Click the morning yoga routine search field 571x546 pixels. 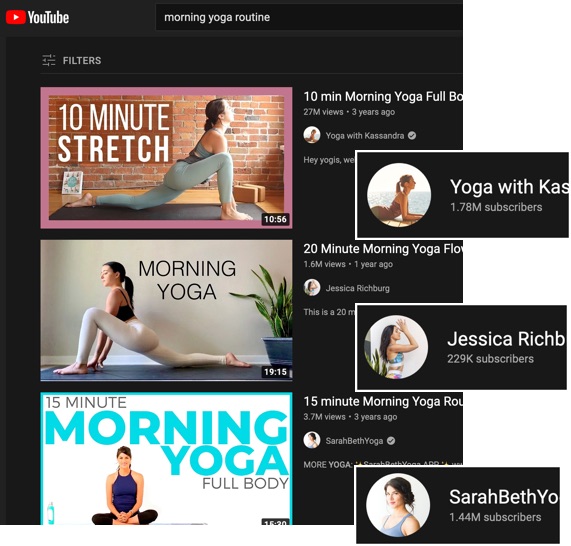309,17
